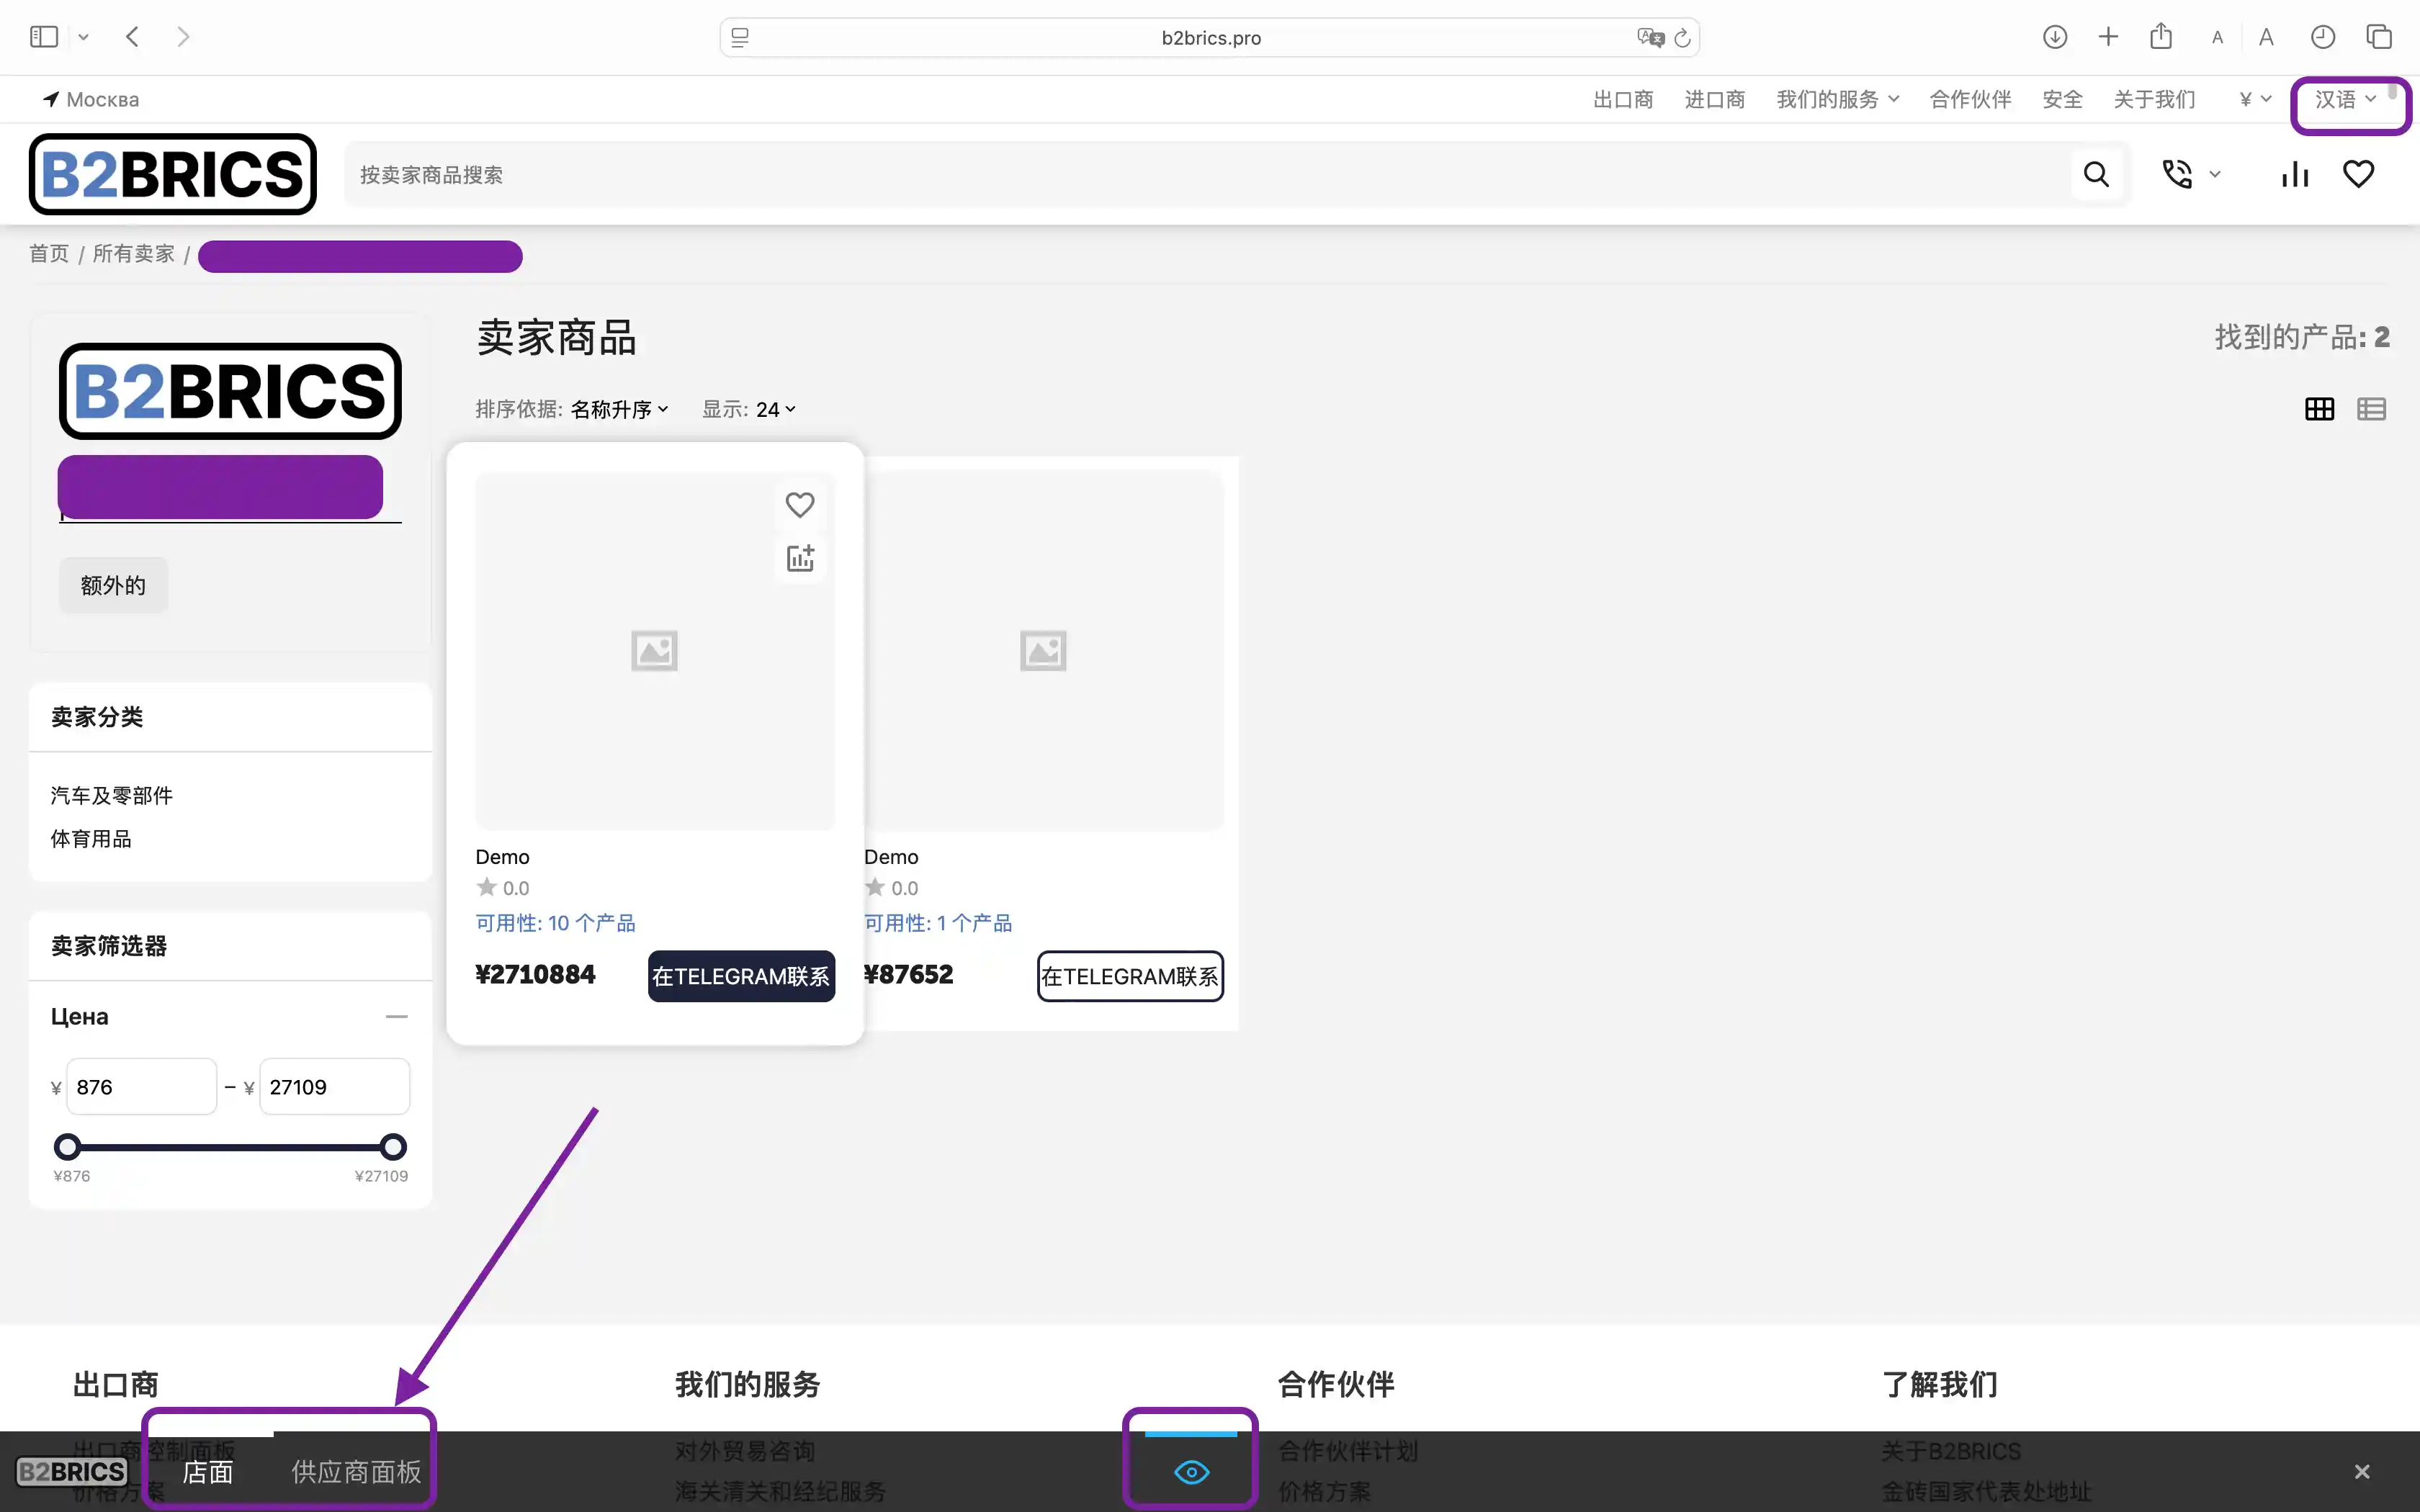Reload the b2brics.pro page
Image resolution: width=2420 pixels, height=1512 pixels.
tap(1683, 37)
